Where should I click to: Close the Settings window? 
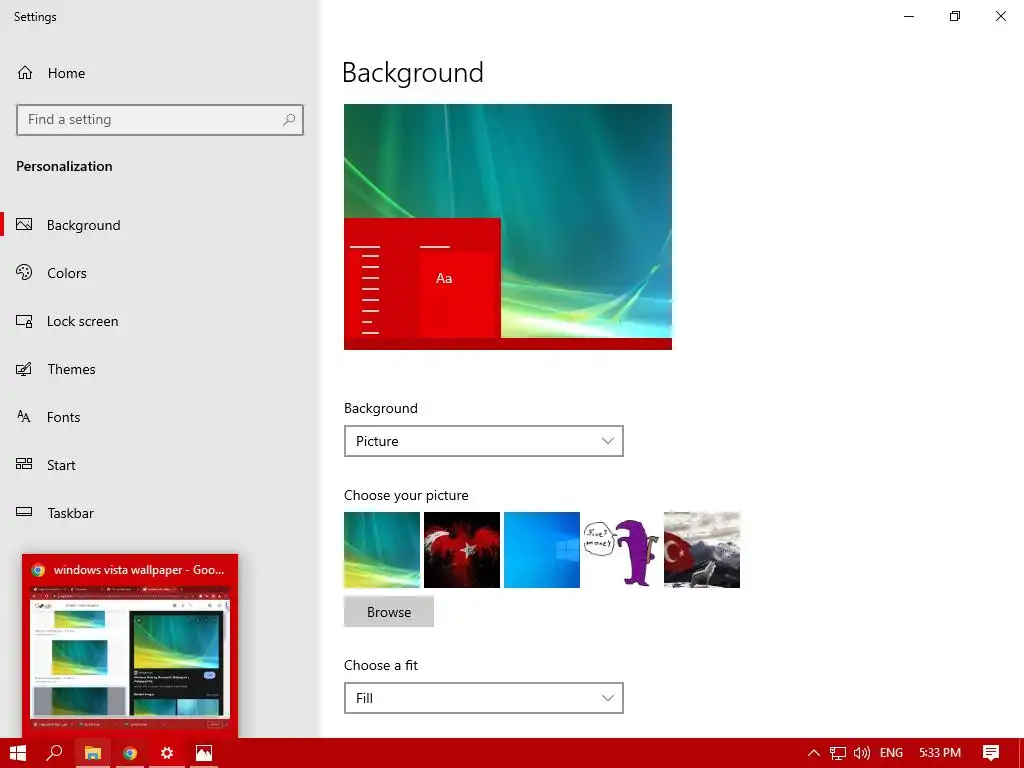1000,16
